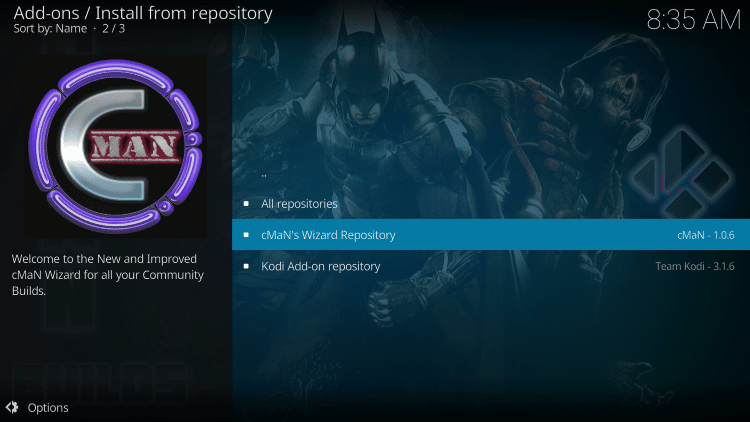
Task: Open the All repositories entry
Action: point(298,204)
